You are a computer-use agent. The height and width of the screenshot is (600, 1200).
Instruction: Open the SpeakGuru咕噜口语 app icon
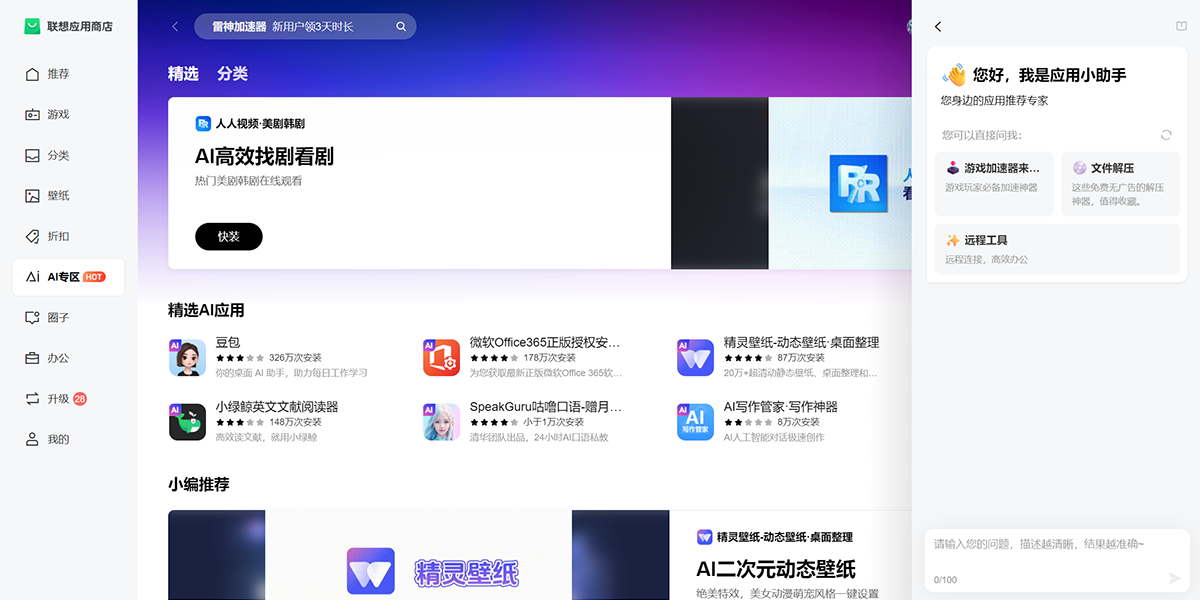pyautogui.click(x=441, y=422)
